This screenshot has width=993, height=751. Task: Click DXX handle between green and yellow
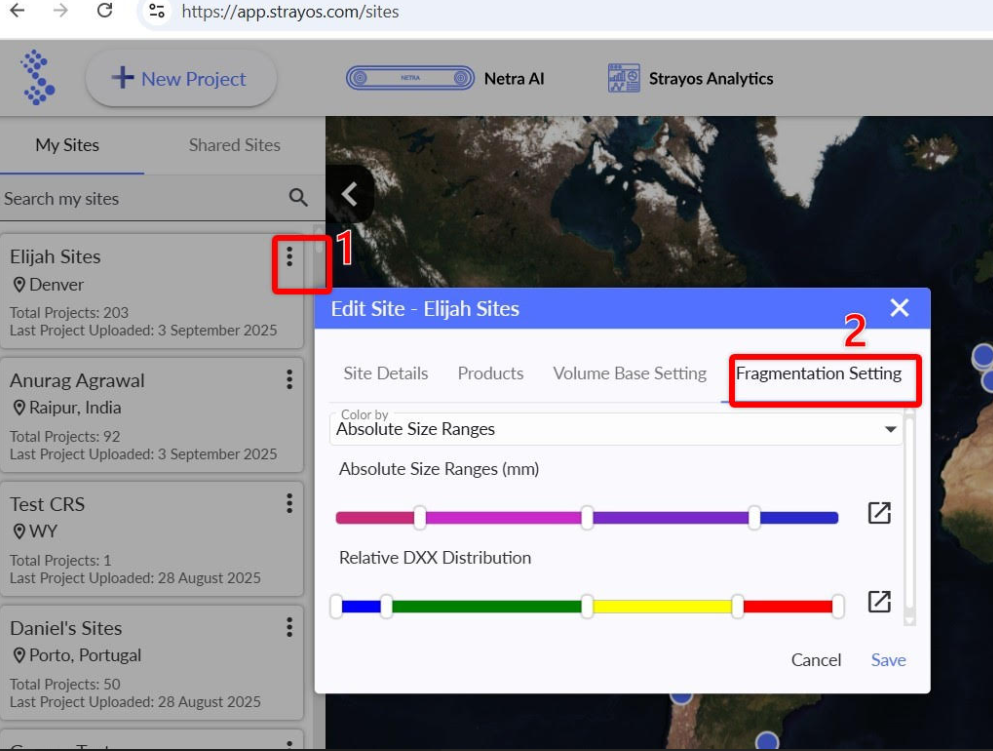(587, 606)
